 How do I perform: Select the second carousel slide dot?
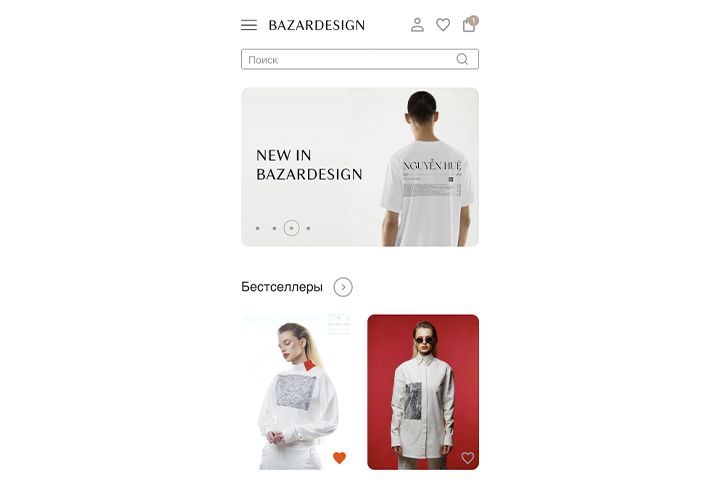[274, 228]
